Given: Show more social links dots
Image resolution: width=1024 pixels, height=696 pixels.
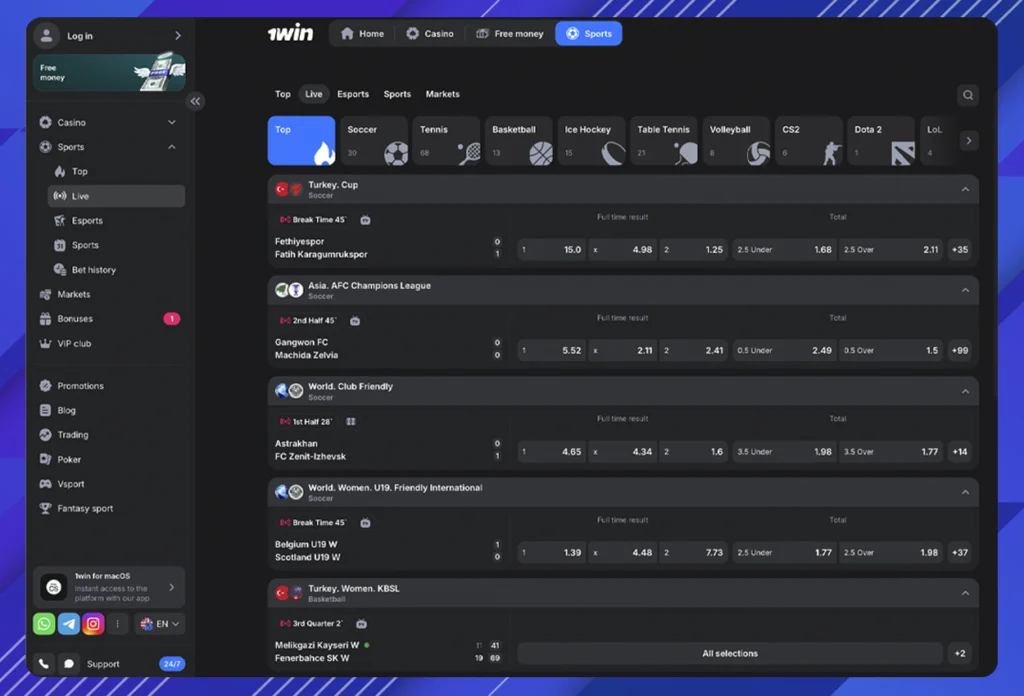Looking at the screenshot, I should (x=118, y=624).
